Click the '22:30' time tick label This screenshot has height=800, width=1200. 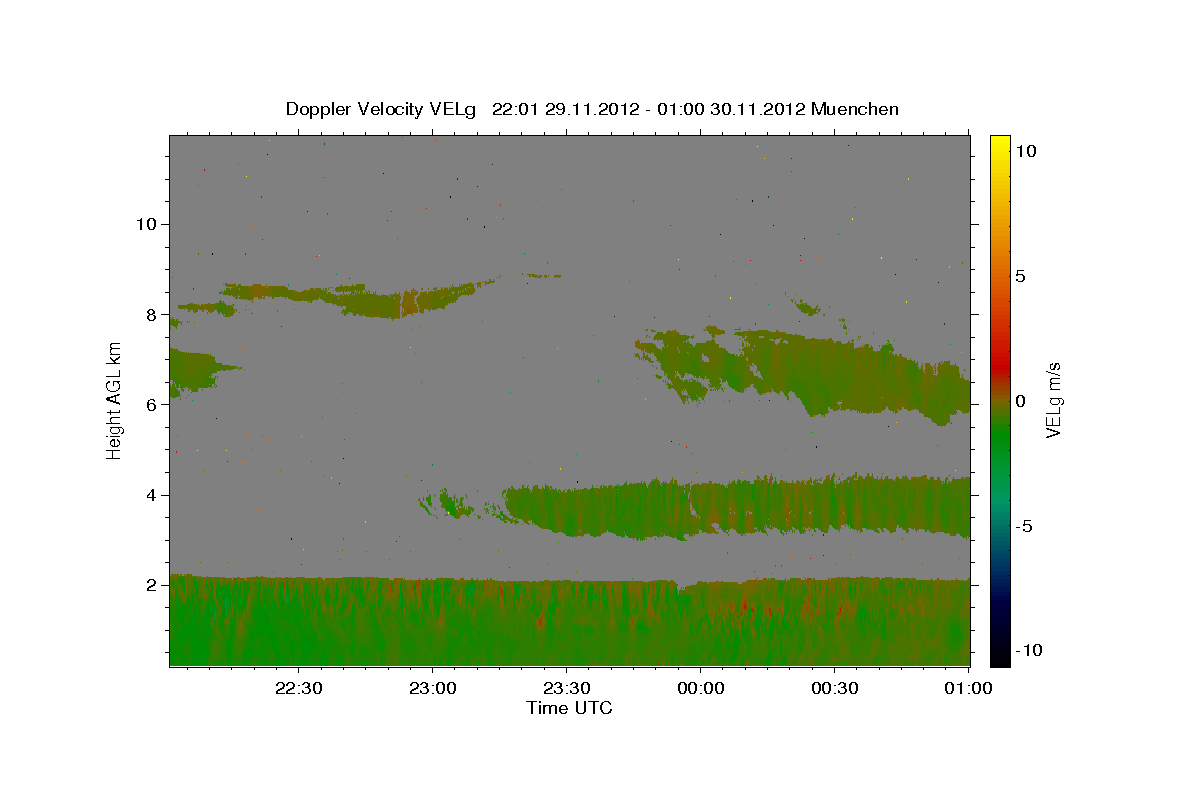click(x=299, y=688)
